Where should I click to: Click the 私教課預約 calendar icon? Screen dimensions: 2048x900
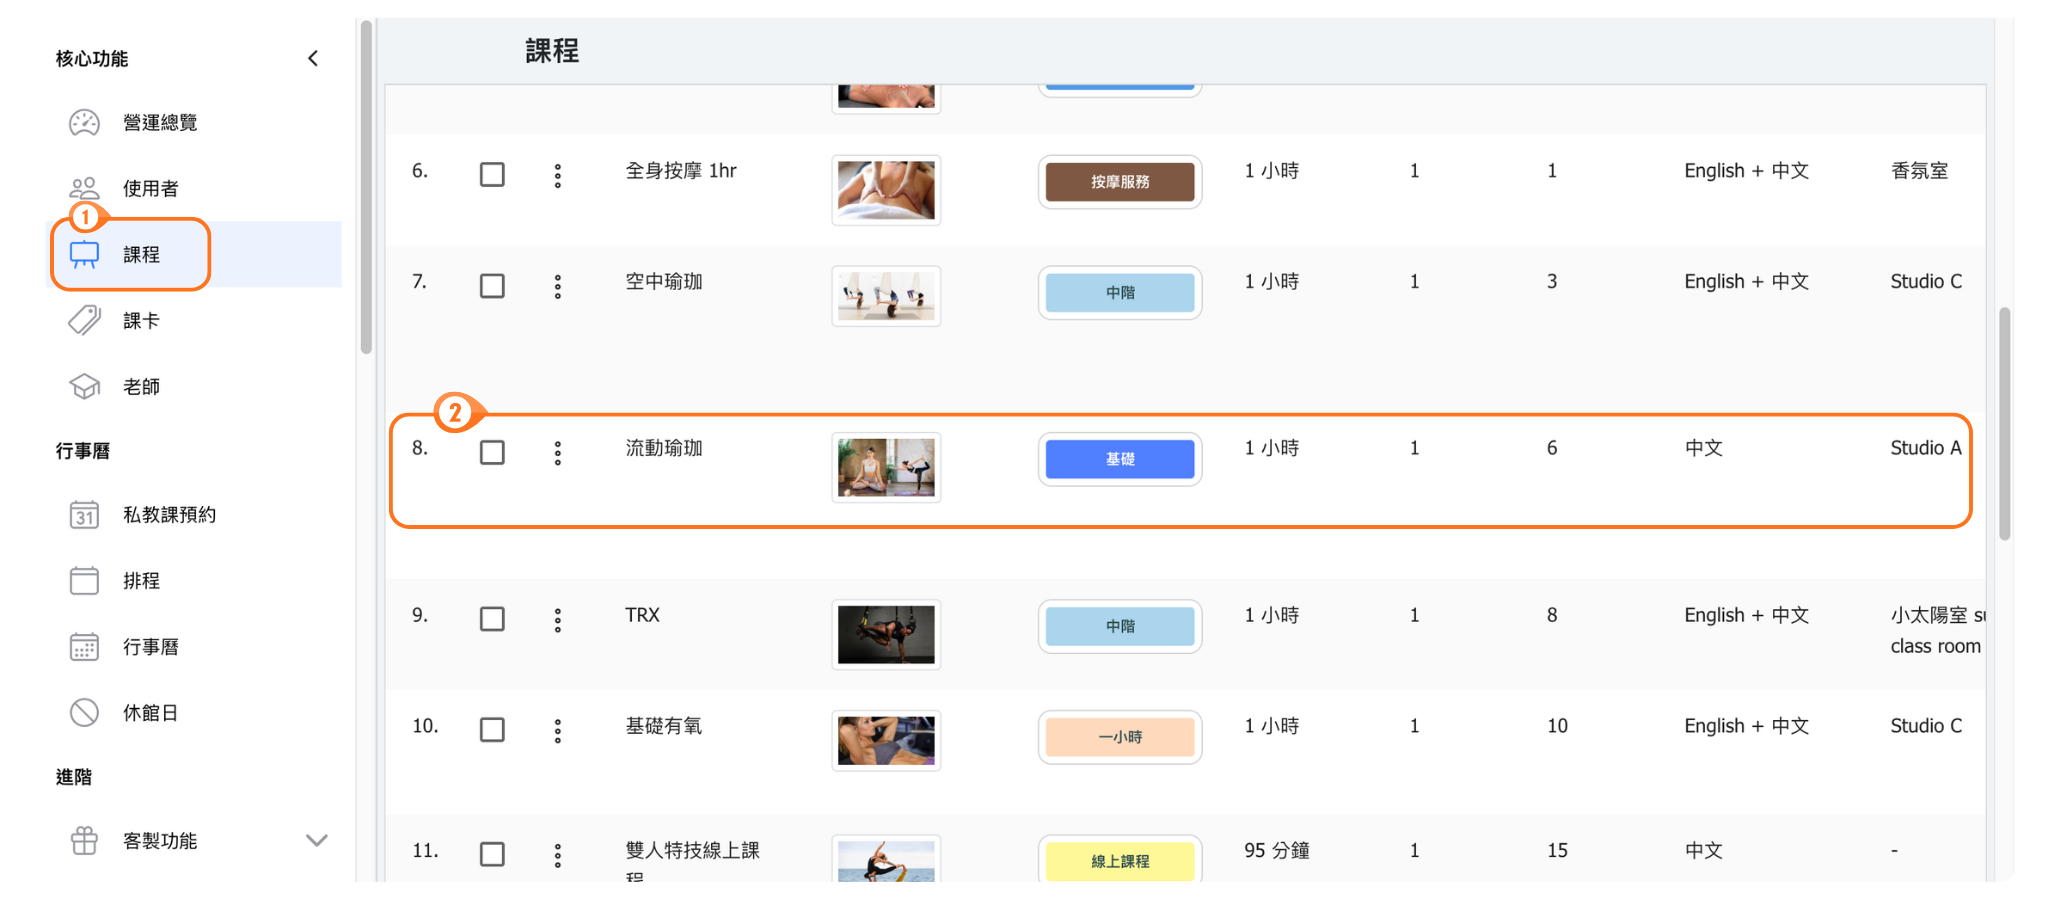(x=84, y=515)
